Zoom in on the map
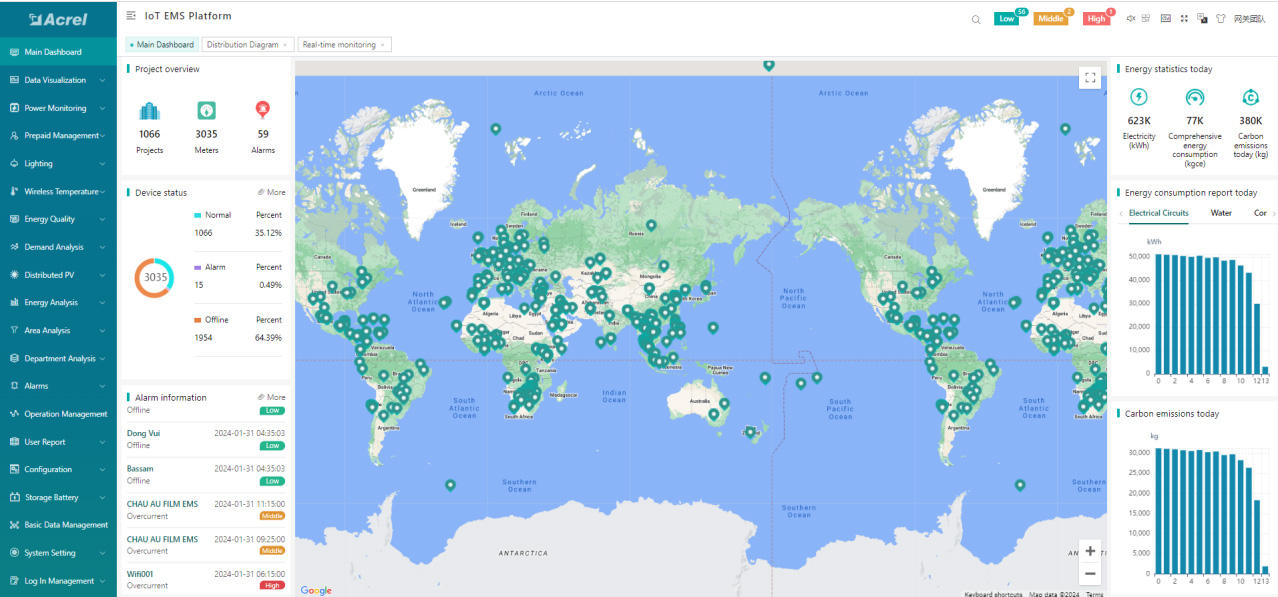This screenshot has width=1278, height=597. coord(1090,551)
